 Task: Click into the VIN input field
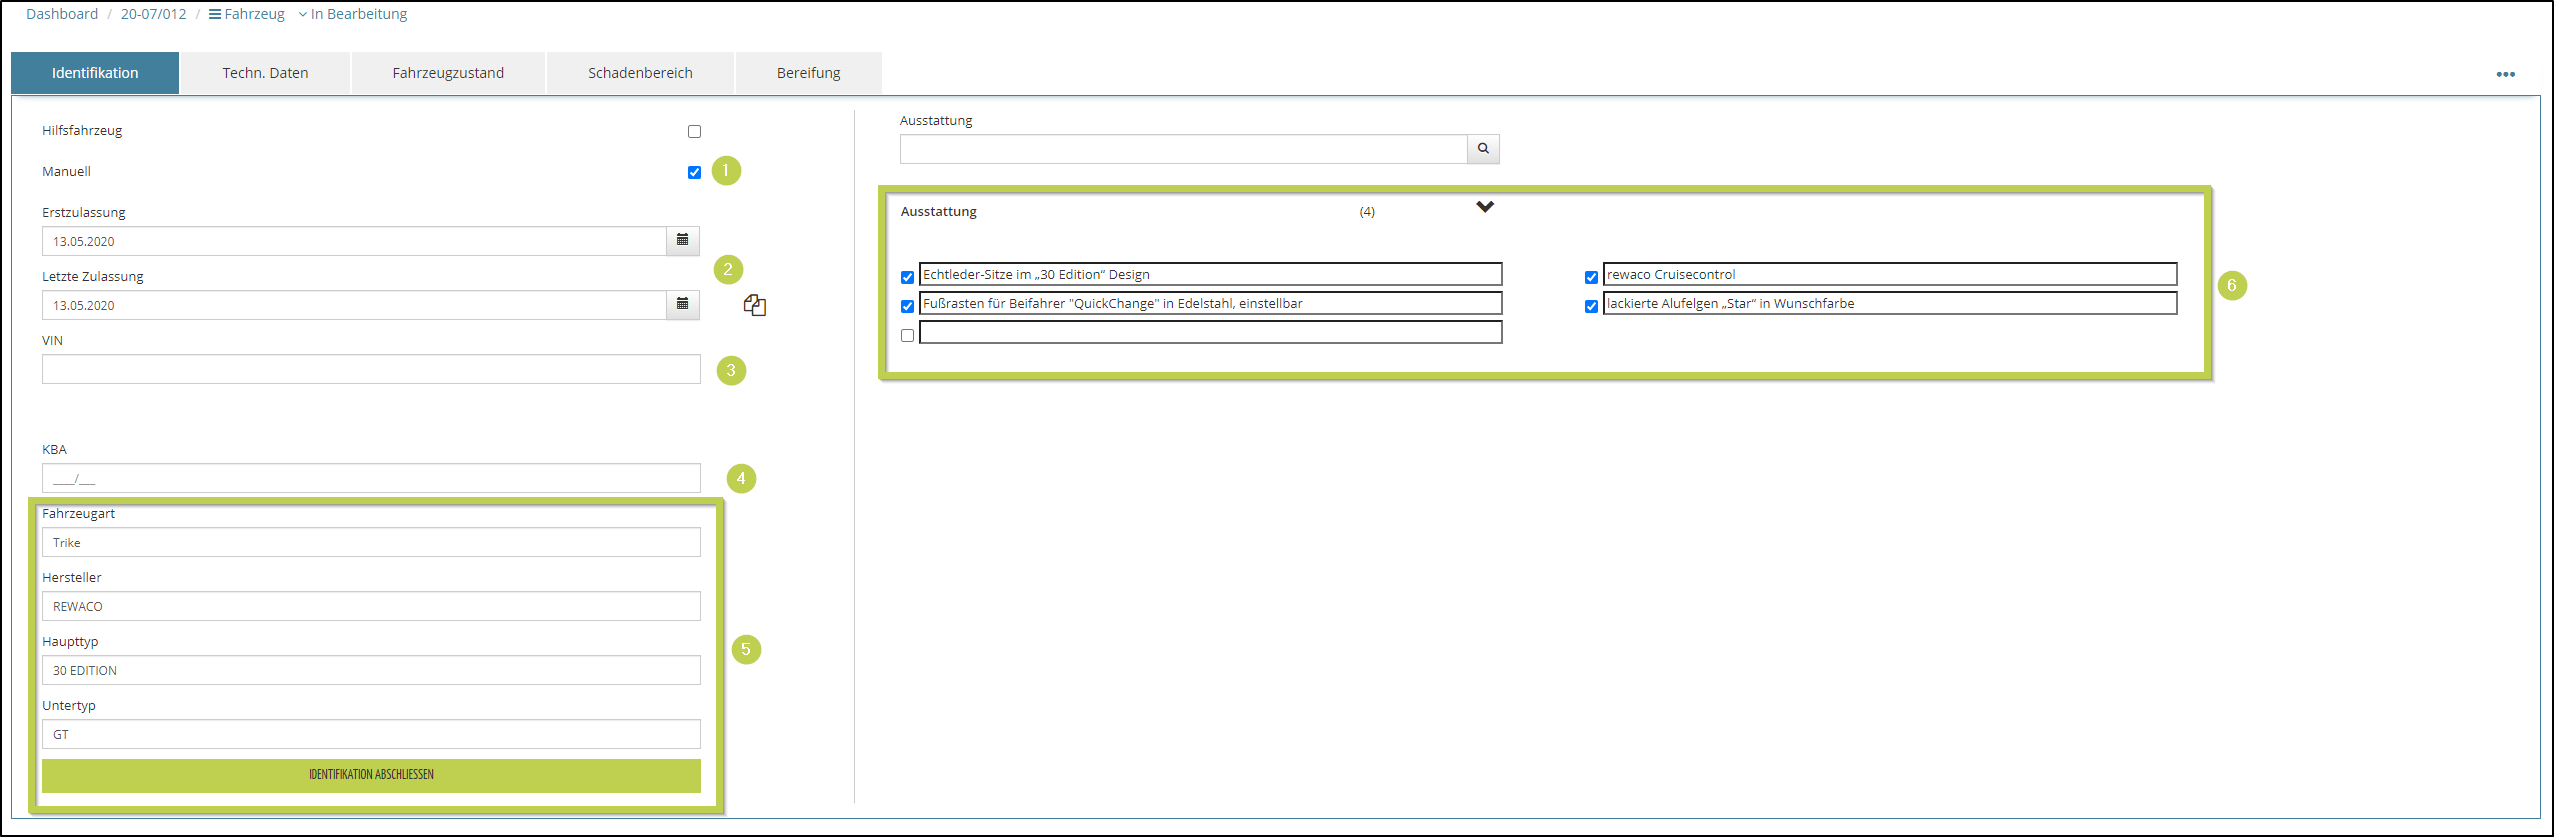click(x=371, y=369)
